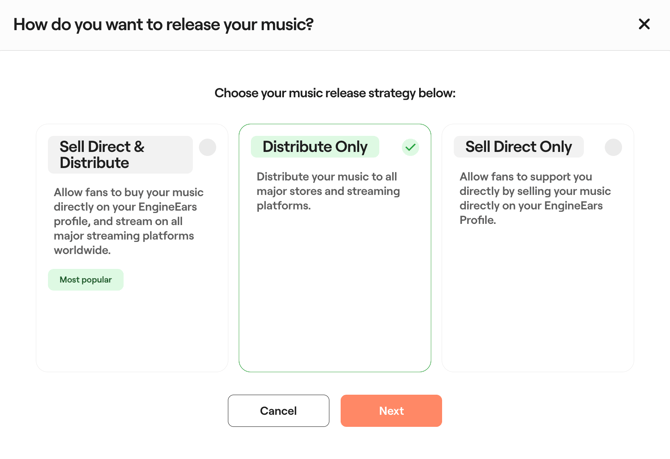The width and height of the screenshot is (670, 459).
Task: Click empty lower area of Distribute Only card
Action: [335, 300]
